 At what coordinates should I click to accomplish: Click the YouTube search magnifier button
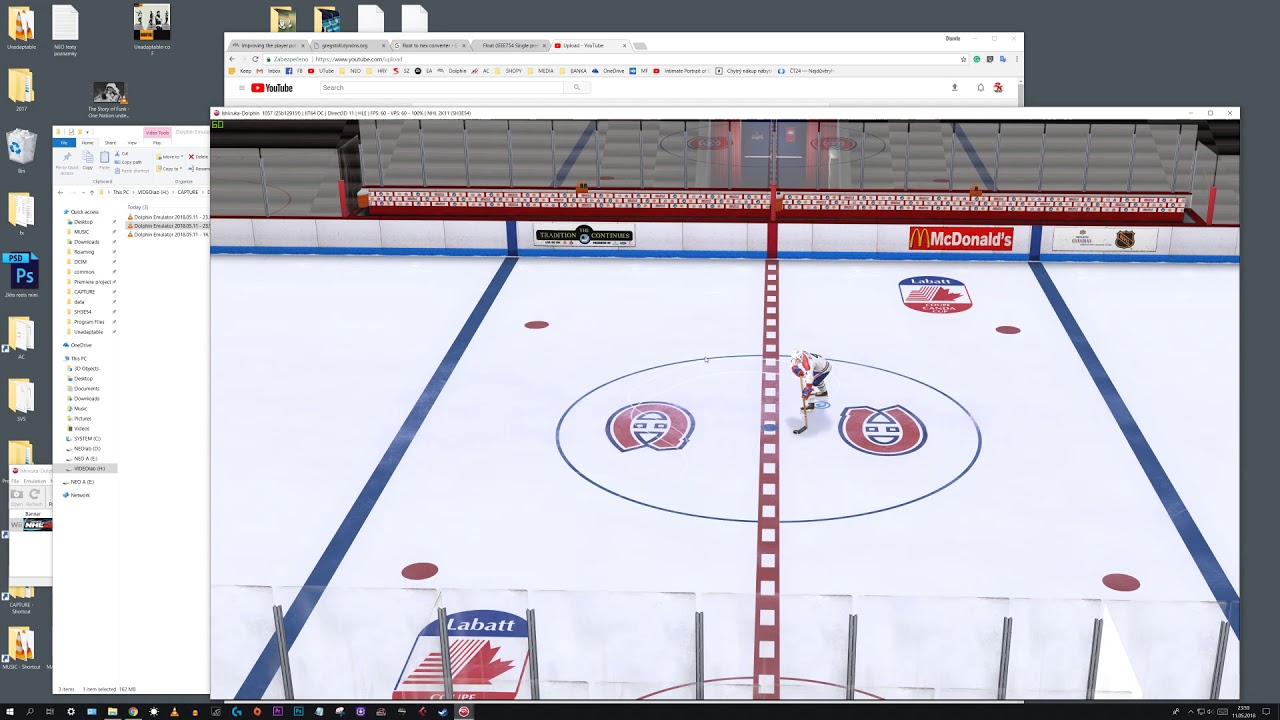576,88
